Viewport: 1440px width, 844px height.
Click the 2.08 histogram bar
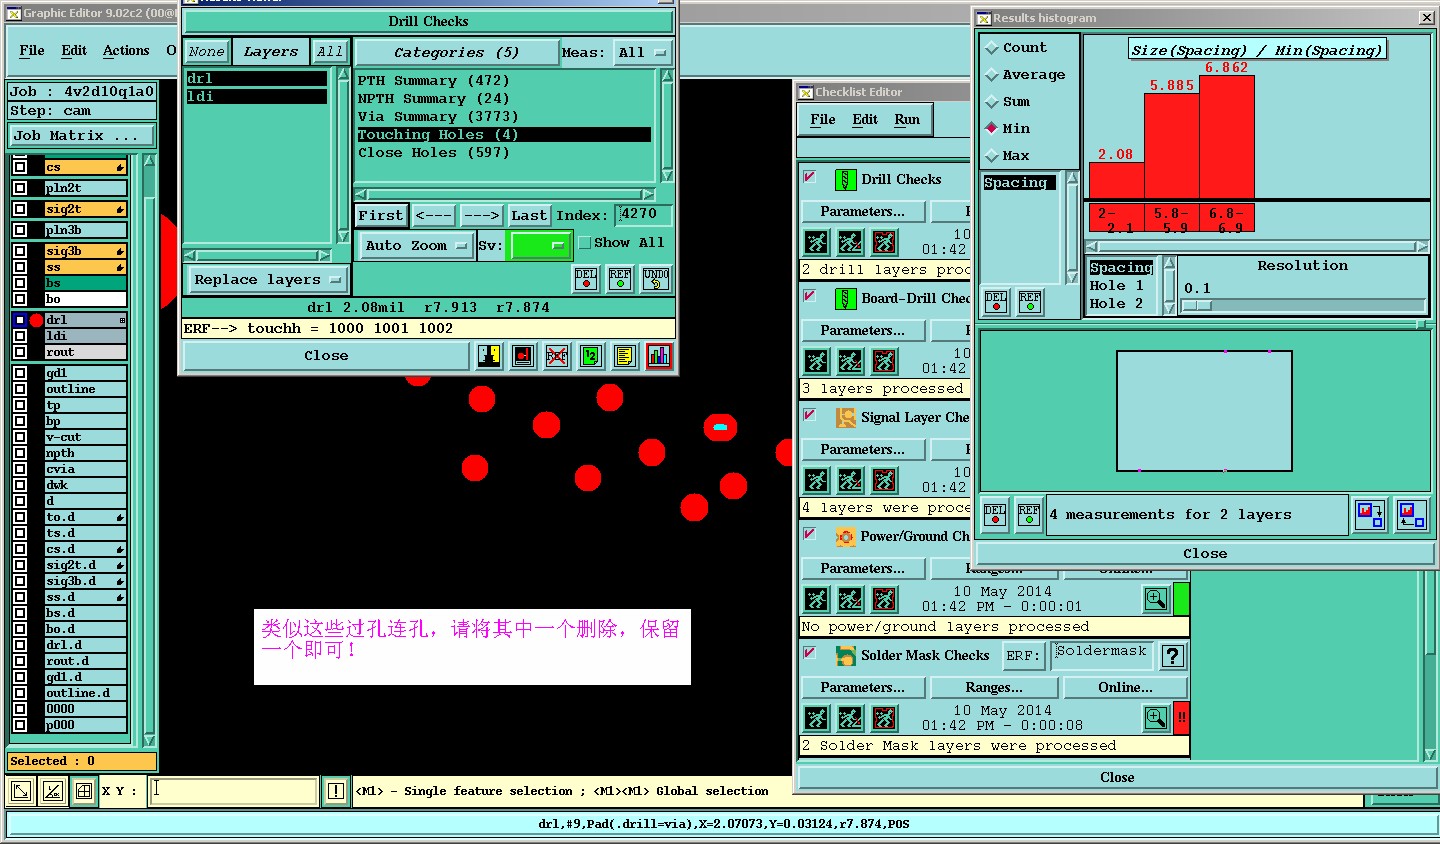tap(1116, 180)
